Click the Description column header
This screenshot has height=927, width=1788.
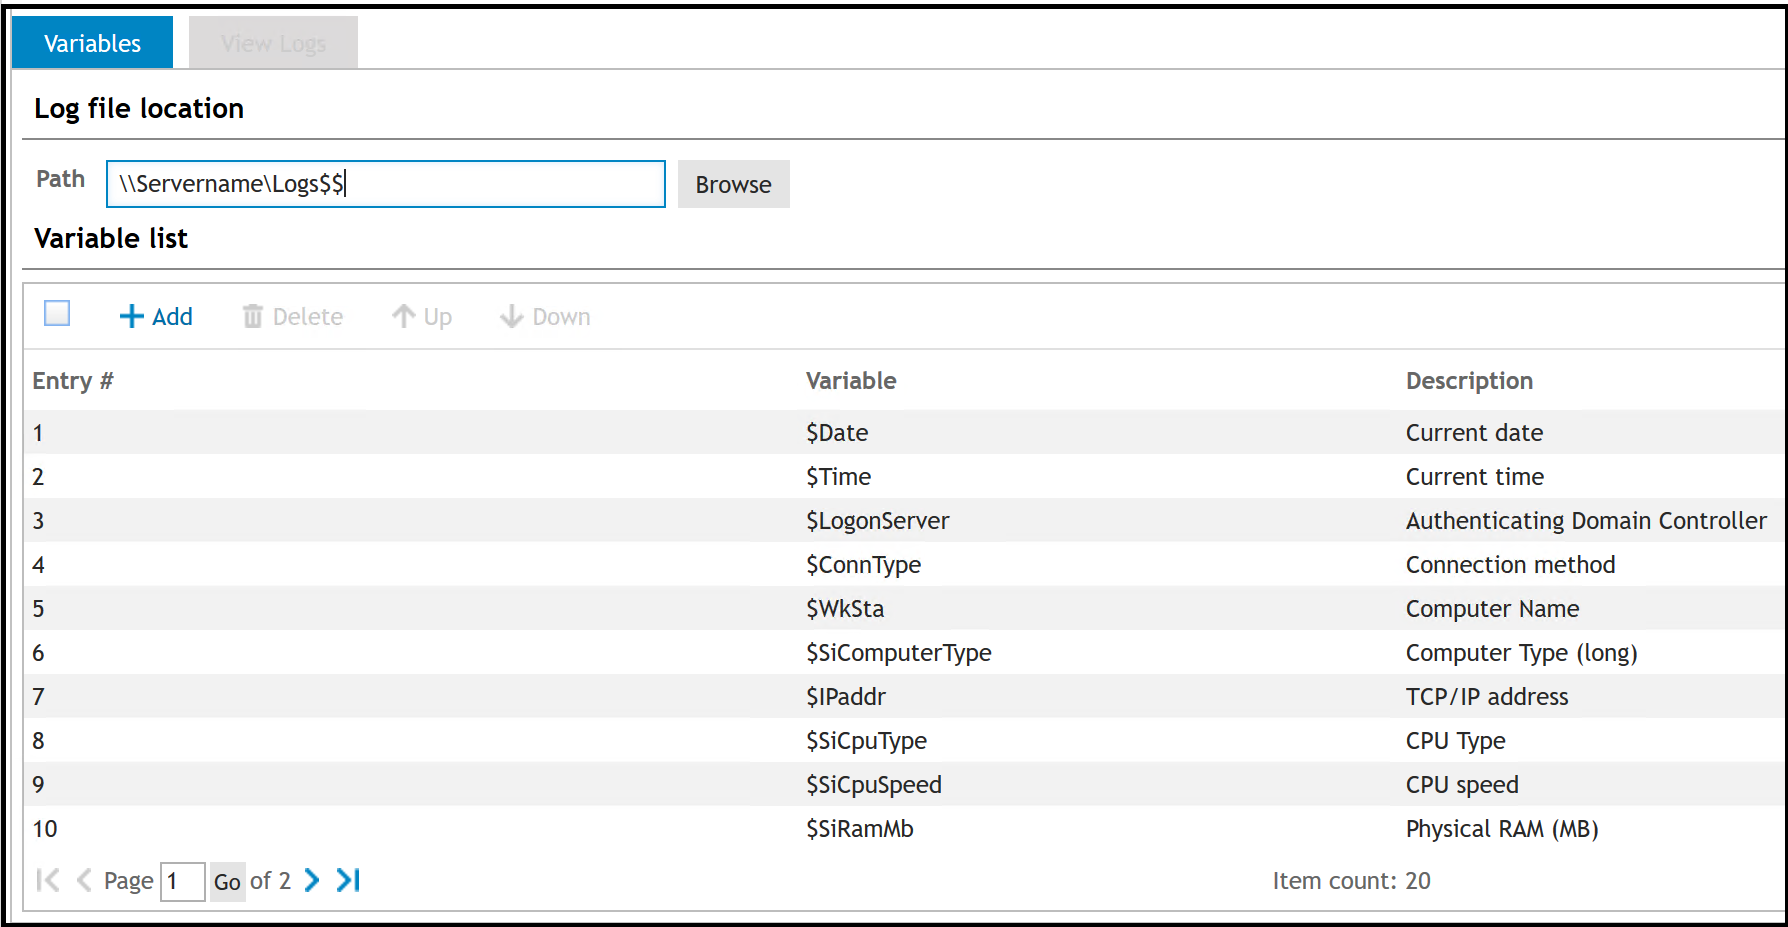pos(1468,381)
